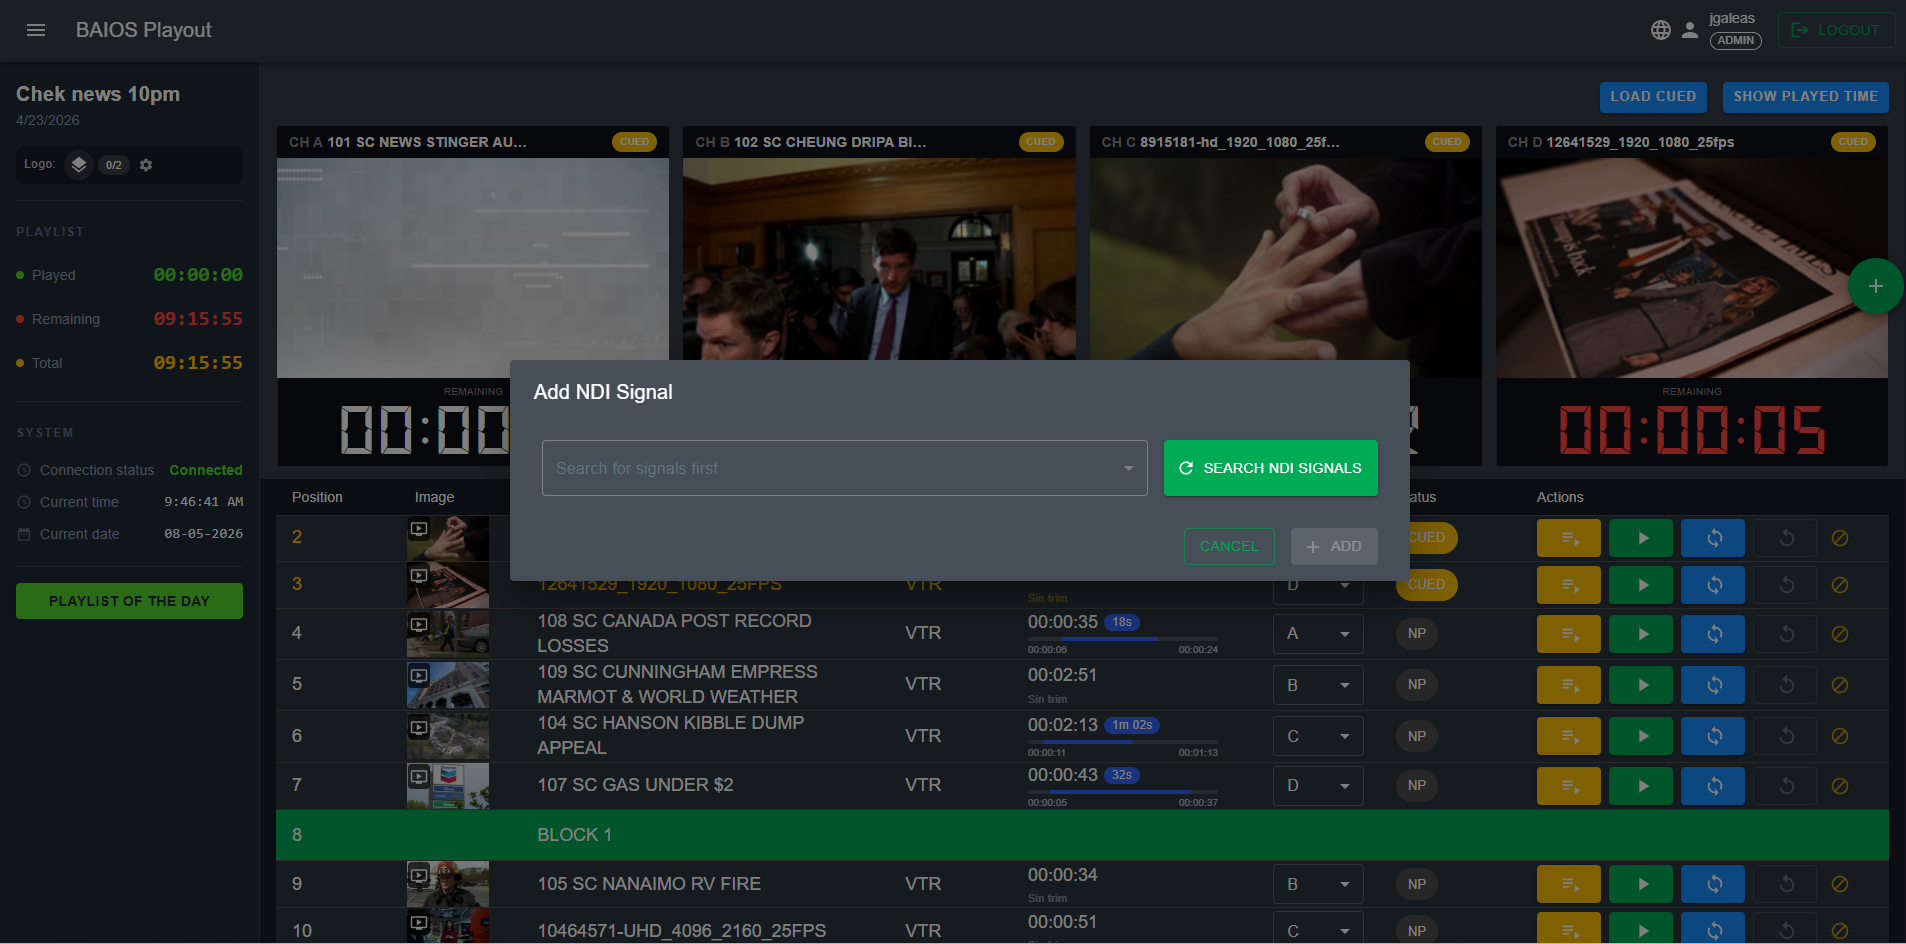This screenshot has width=1906, height=944.
Task: Play 109 SC Cunningham Empress item
Action: 1641,685
